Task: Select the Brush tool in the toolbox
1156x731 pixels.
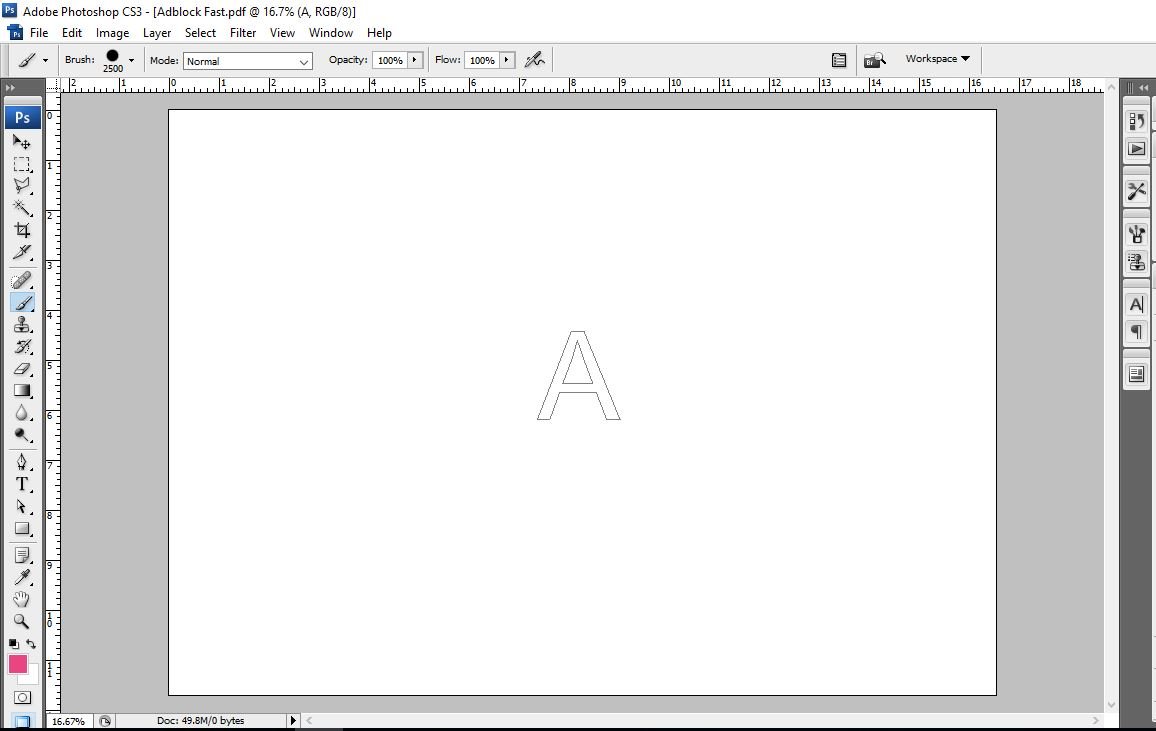Action: click(x=22, y=303)
